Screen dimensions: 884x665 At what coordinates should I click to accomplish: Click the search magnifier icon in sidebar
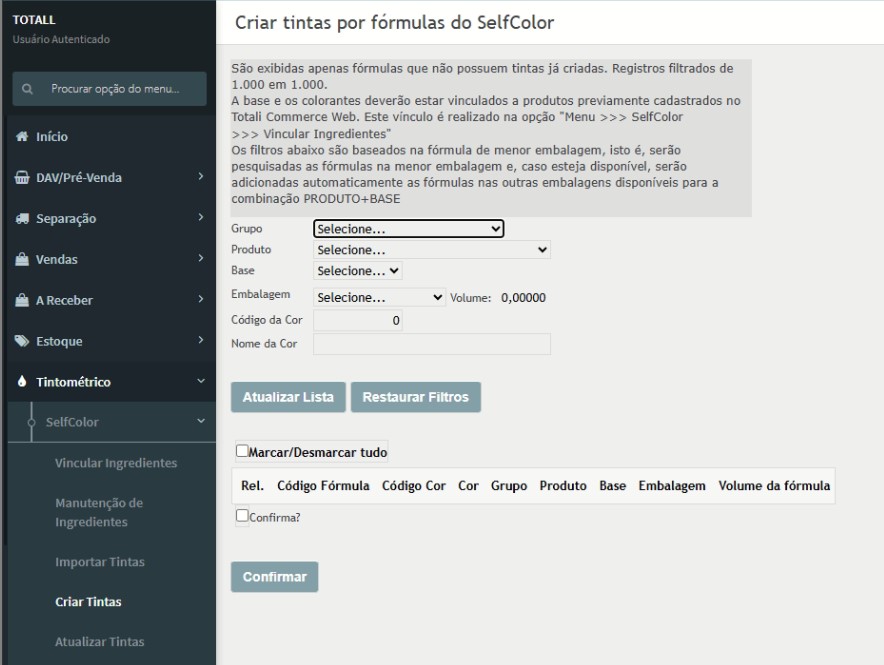(x=27, y=89)
